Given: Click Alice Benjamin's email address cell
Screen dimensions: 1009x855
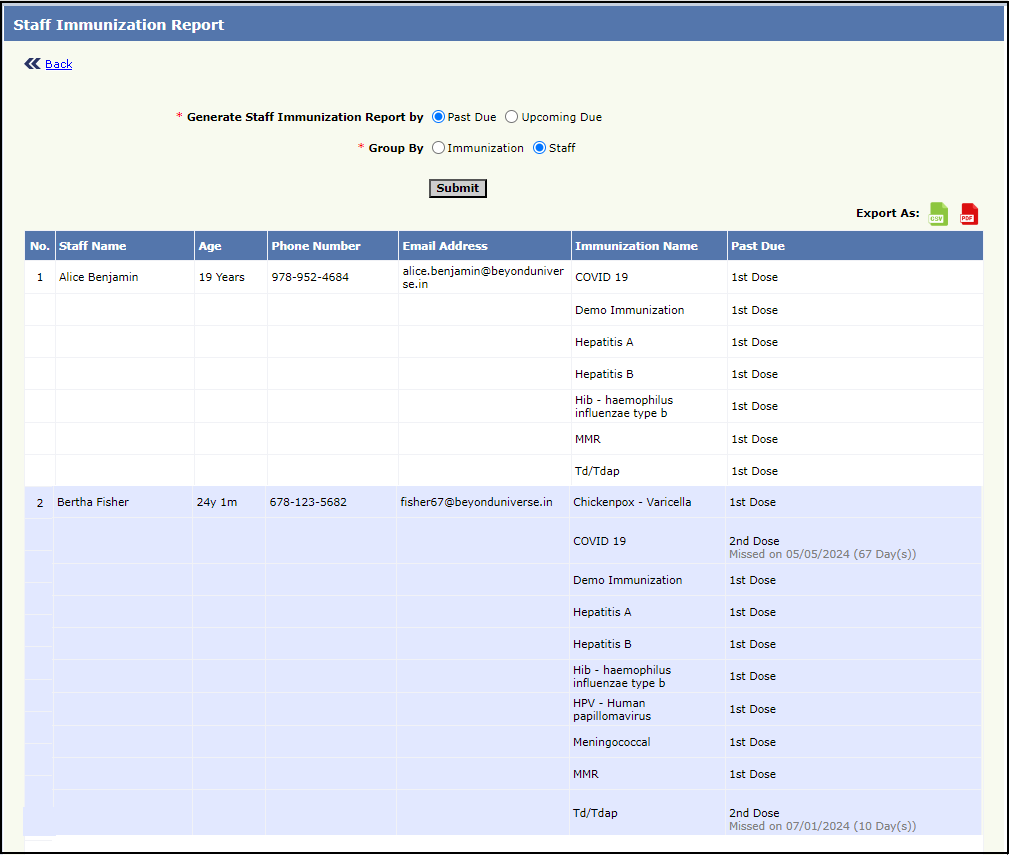Looking at the screenshot, I should 483,277.
